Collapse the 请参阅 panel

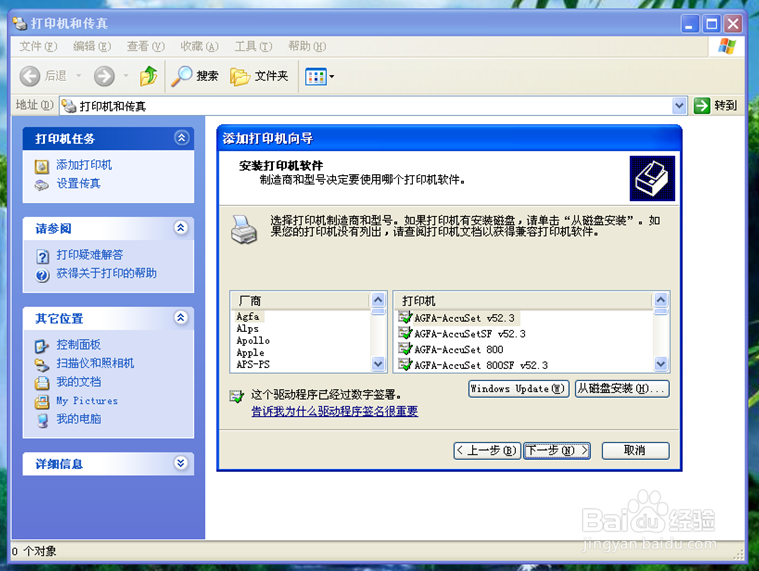[181, 228]
